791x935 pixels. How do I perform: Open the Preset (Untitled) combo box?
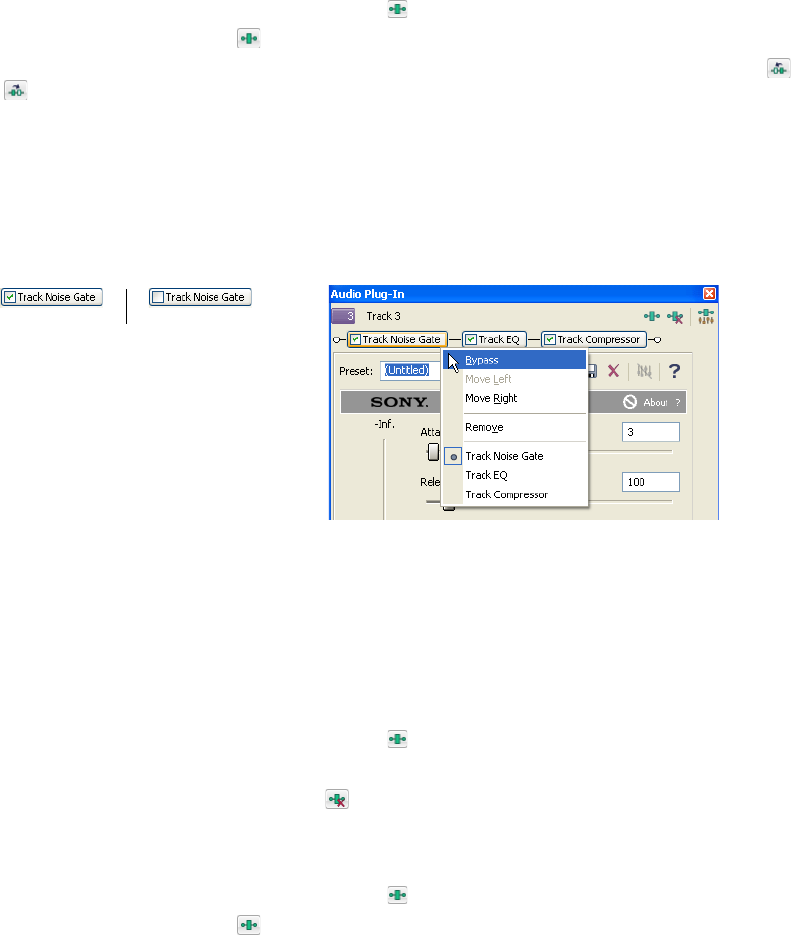point(410,370)
